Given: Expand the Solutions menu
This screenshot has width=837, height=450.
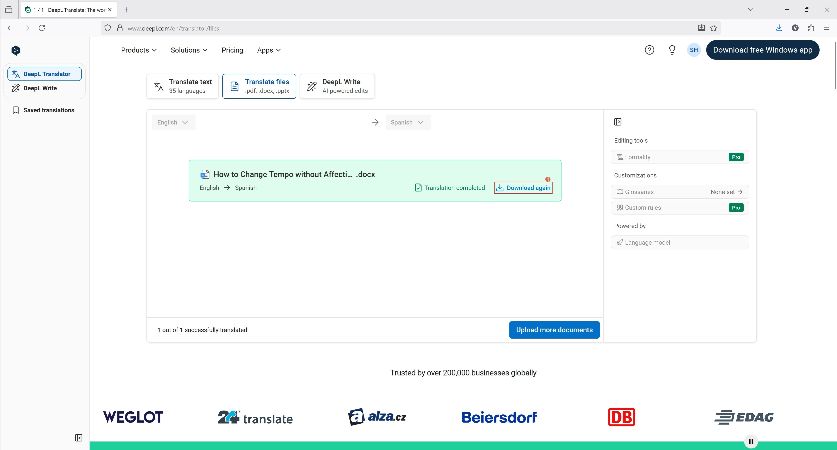Looking at the screenshot, I should [x=188, y=50].
